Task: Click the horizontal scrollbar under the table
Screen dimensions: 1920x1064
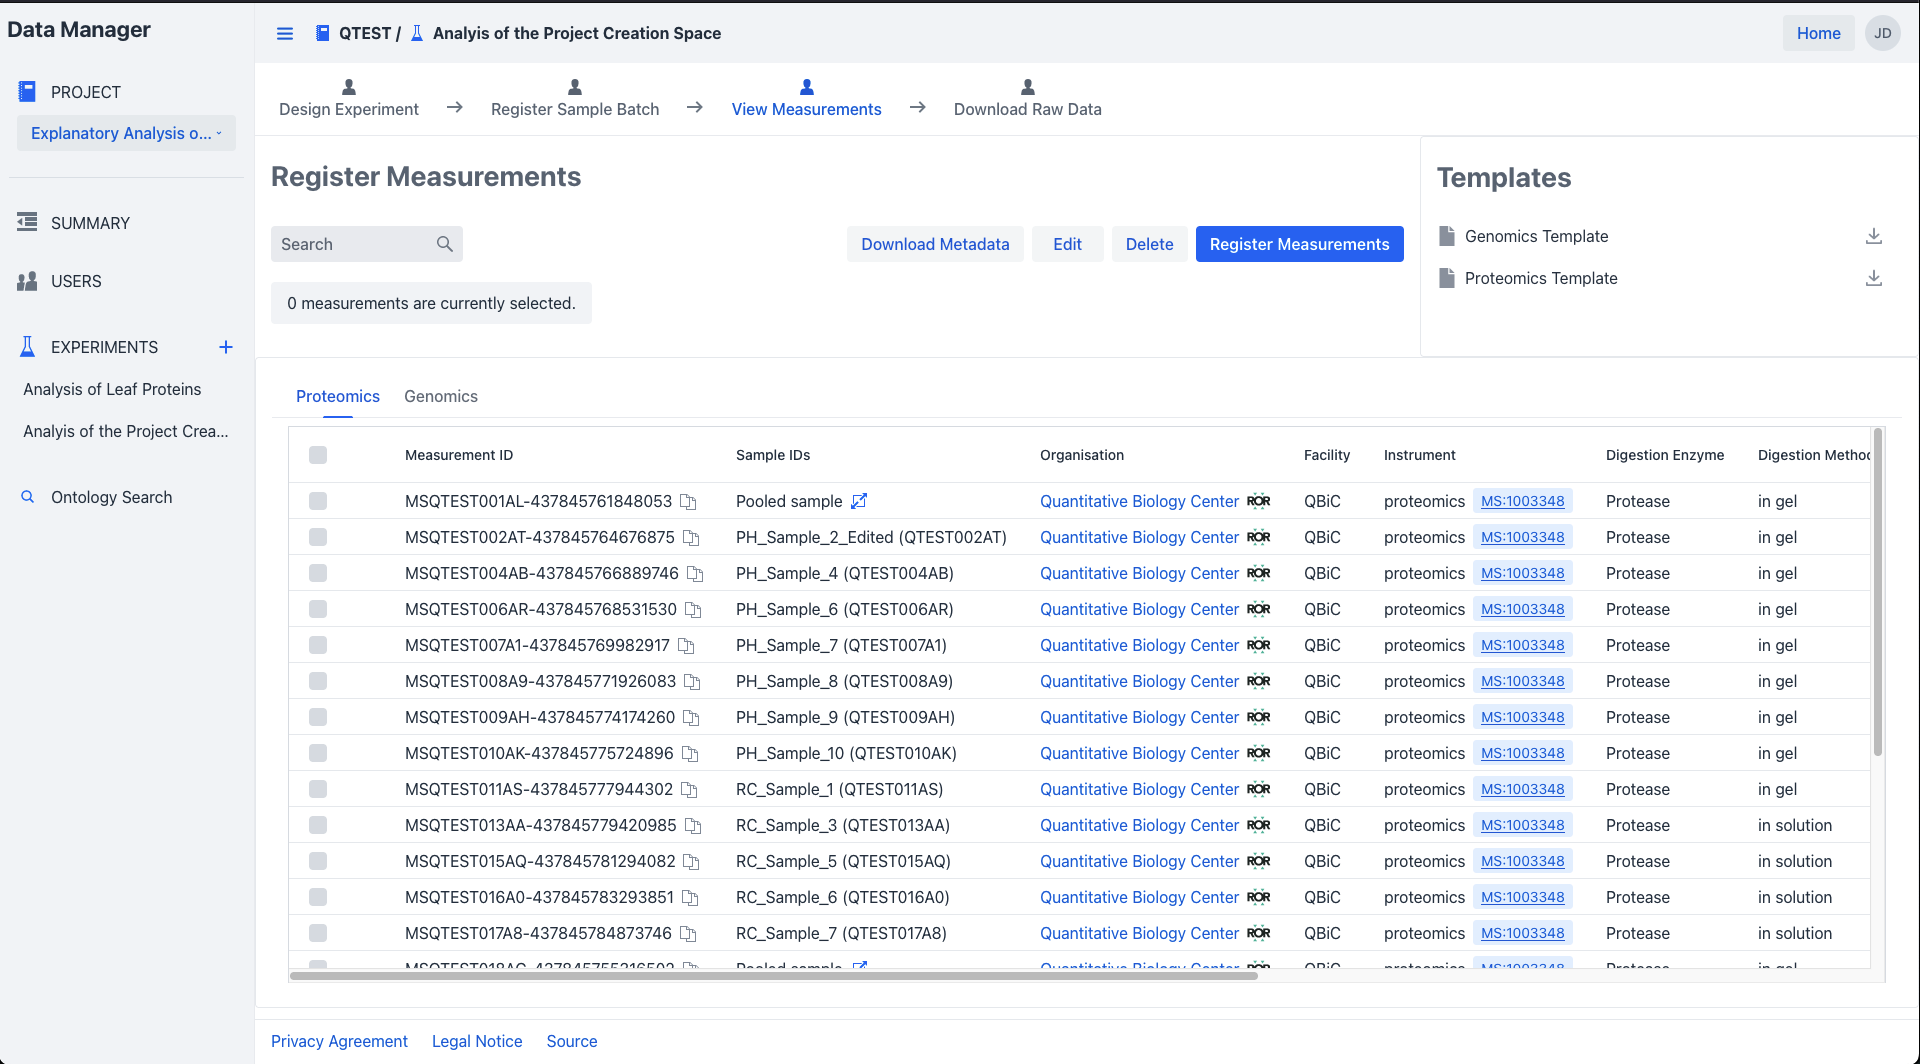Action: [x=772, y=975]
